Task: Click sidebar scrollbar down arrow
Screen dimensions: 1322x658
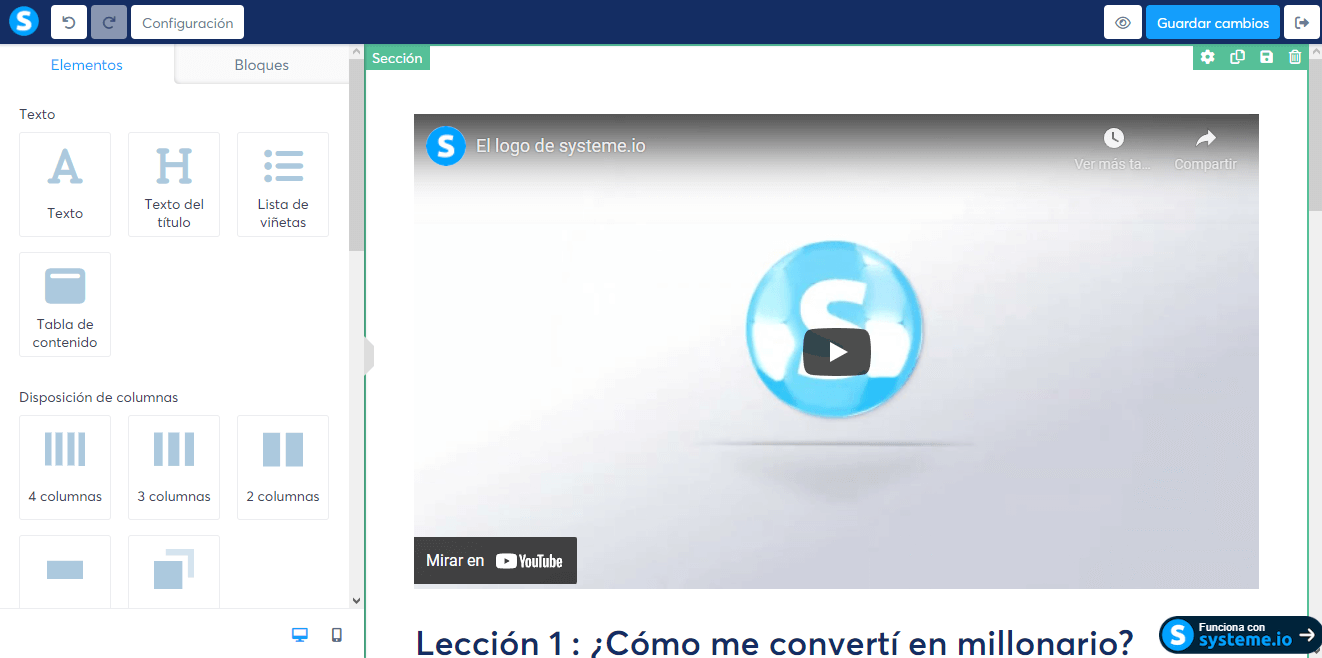Action: (357, 601)
